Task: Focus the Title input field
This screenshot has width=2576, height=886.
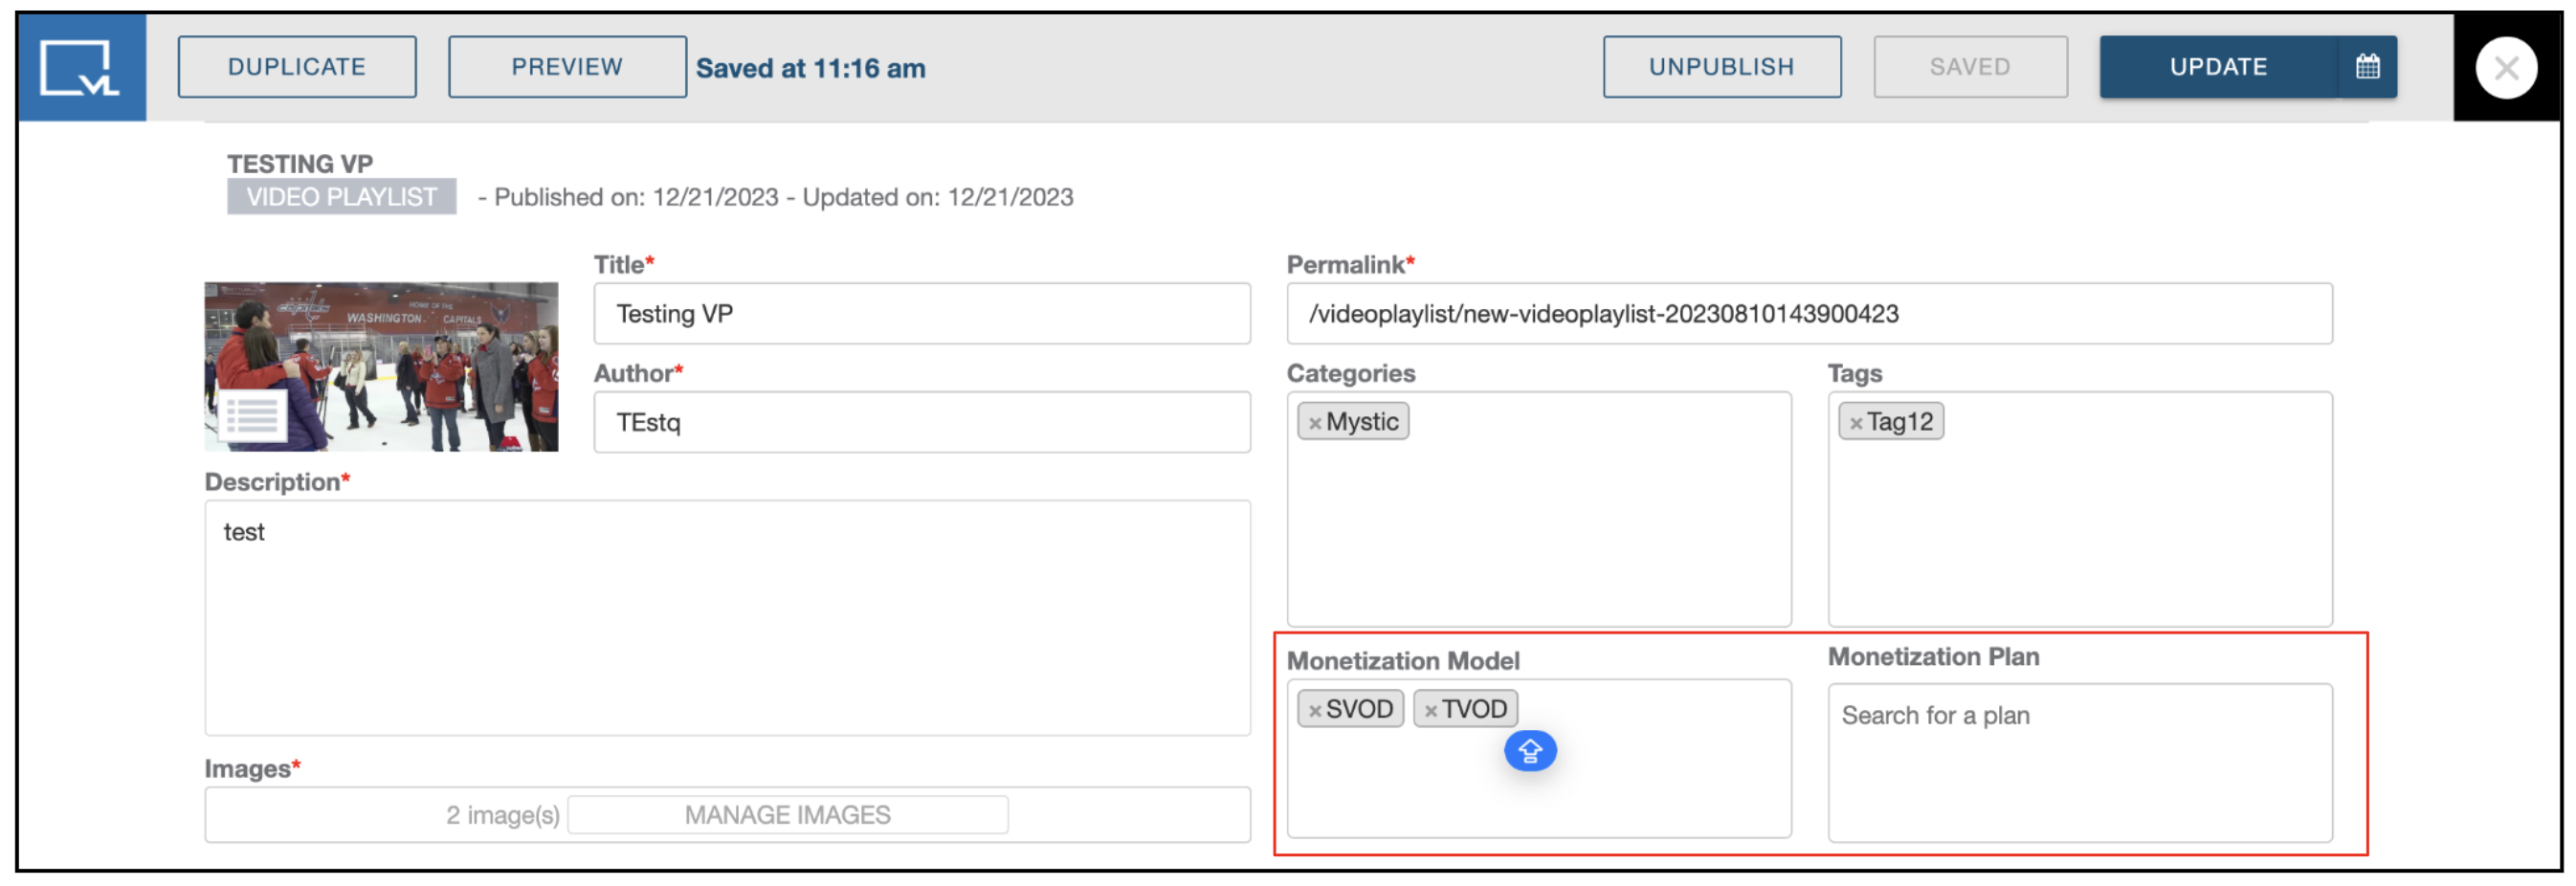Action: tap(921, 314)
